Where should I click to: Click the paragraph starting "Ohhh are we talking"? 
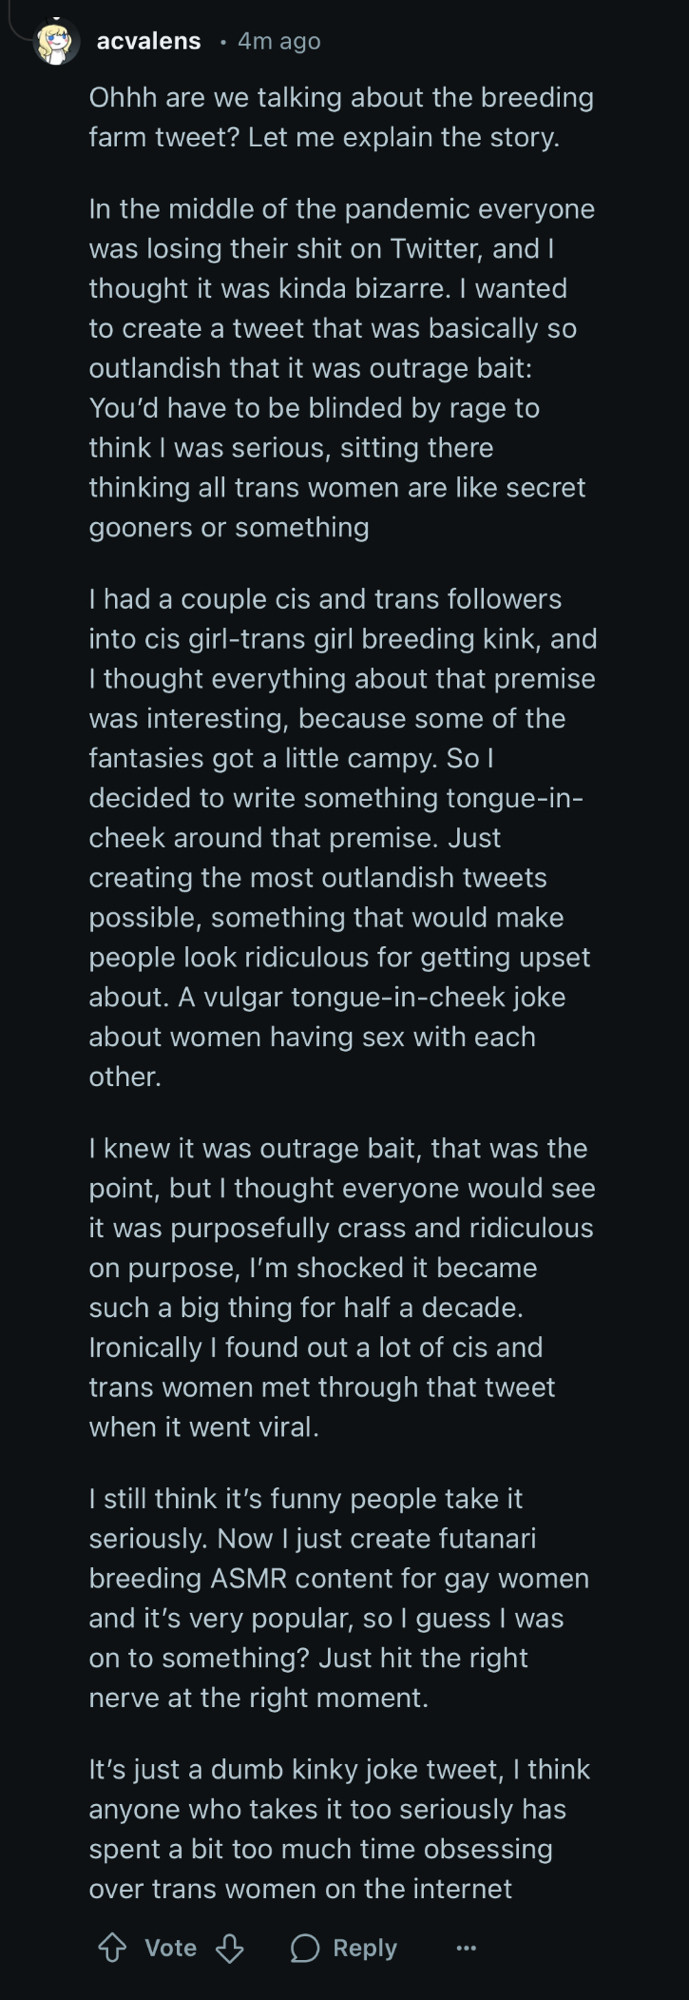tap(340, 117)
